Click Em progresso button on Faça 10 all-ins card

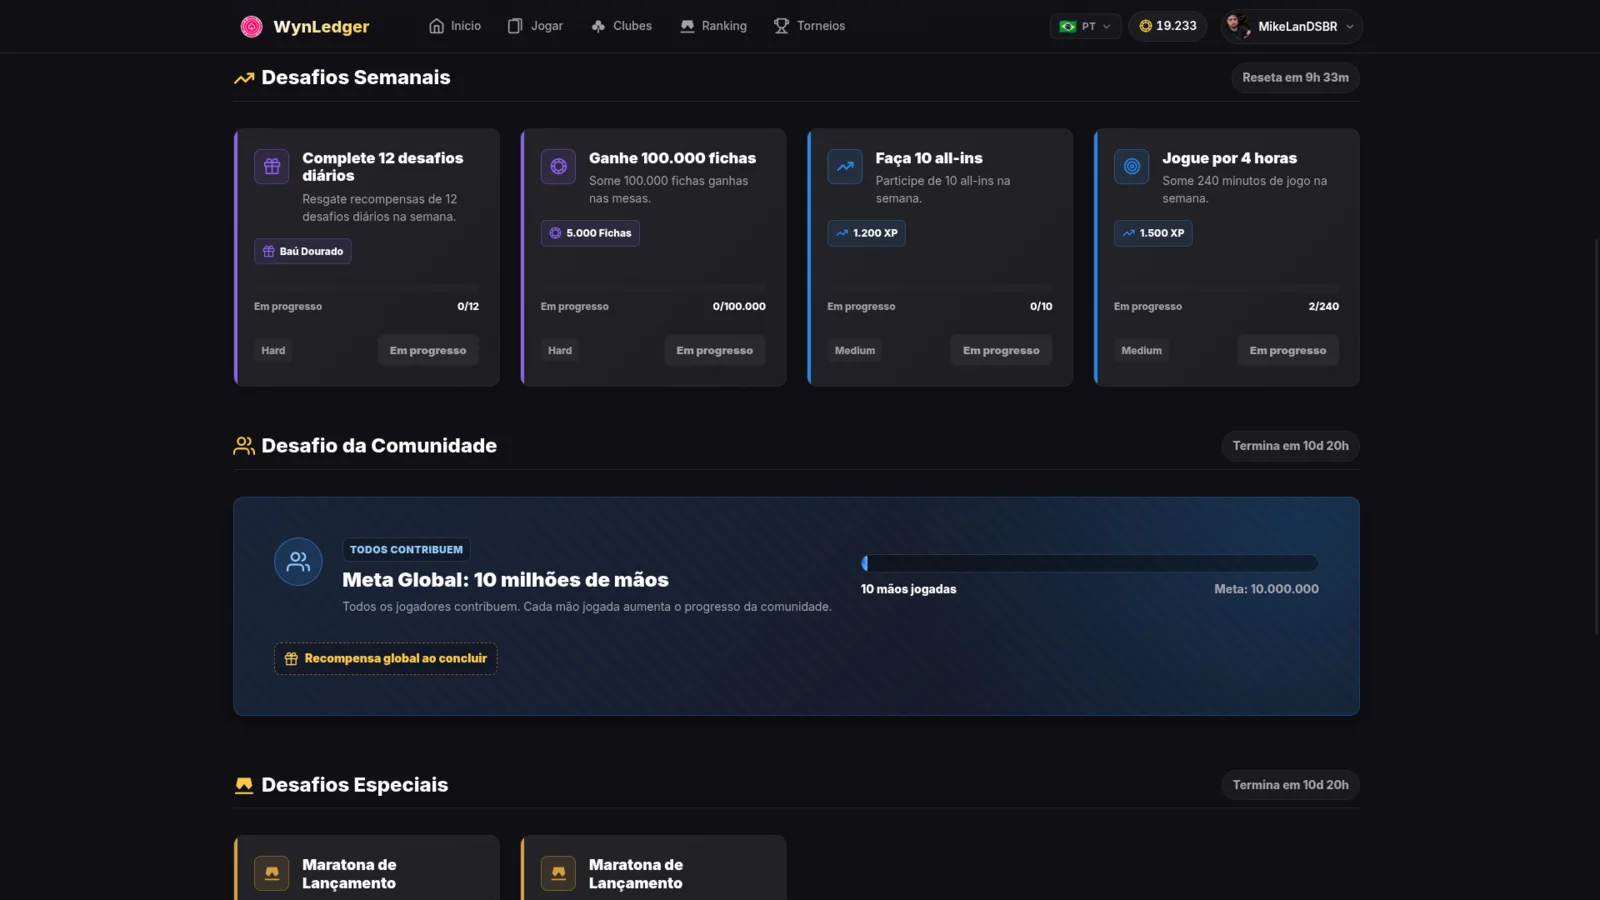1001,351
